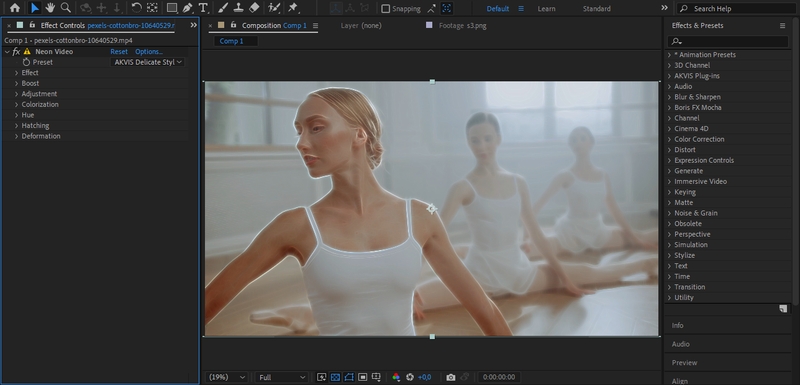Select the Roto Brush tool
This screenshot has width=800, height=385.
(x=274, y=8)
